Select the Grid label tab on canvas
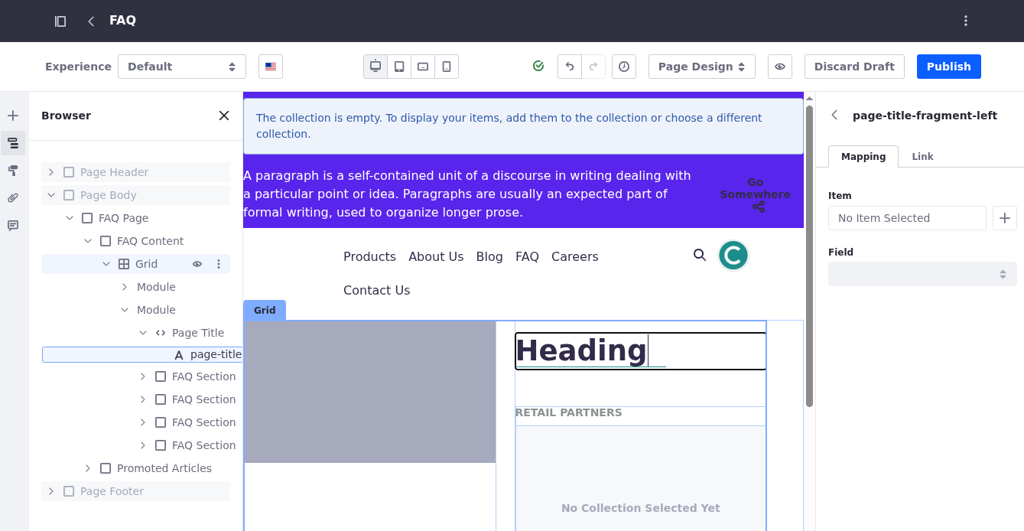This screenshot has width=1024, height=531. (x=264, y=310)
